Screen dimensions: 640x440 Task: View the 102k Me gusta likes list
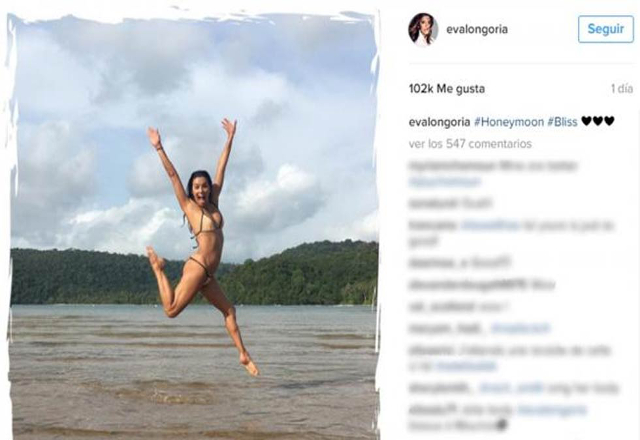pos(447,89)
